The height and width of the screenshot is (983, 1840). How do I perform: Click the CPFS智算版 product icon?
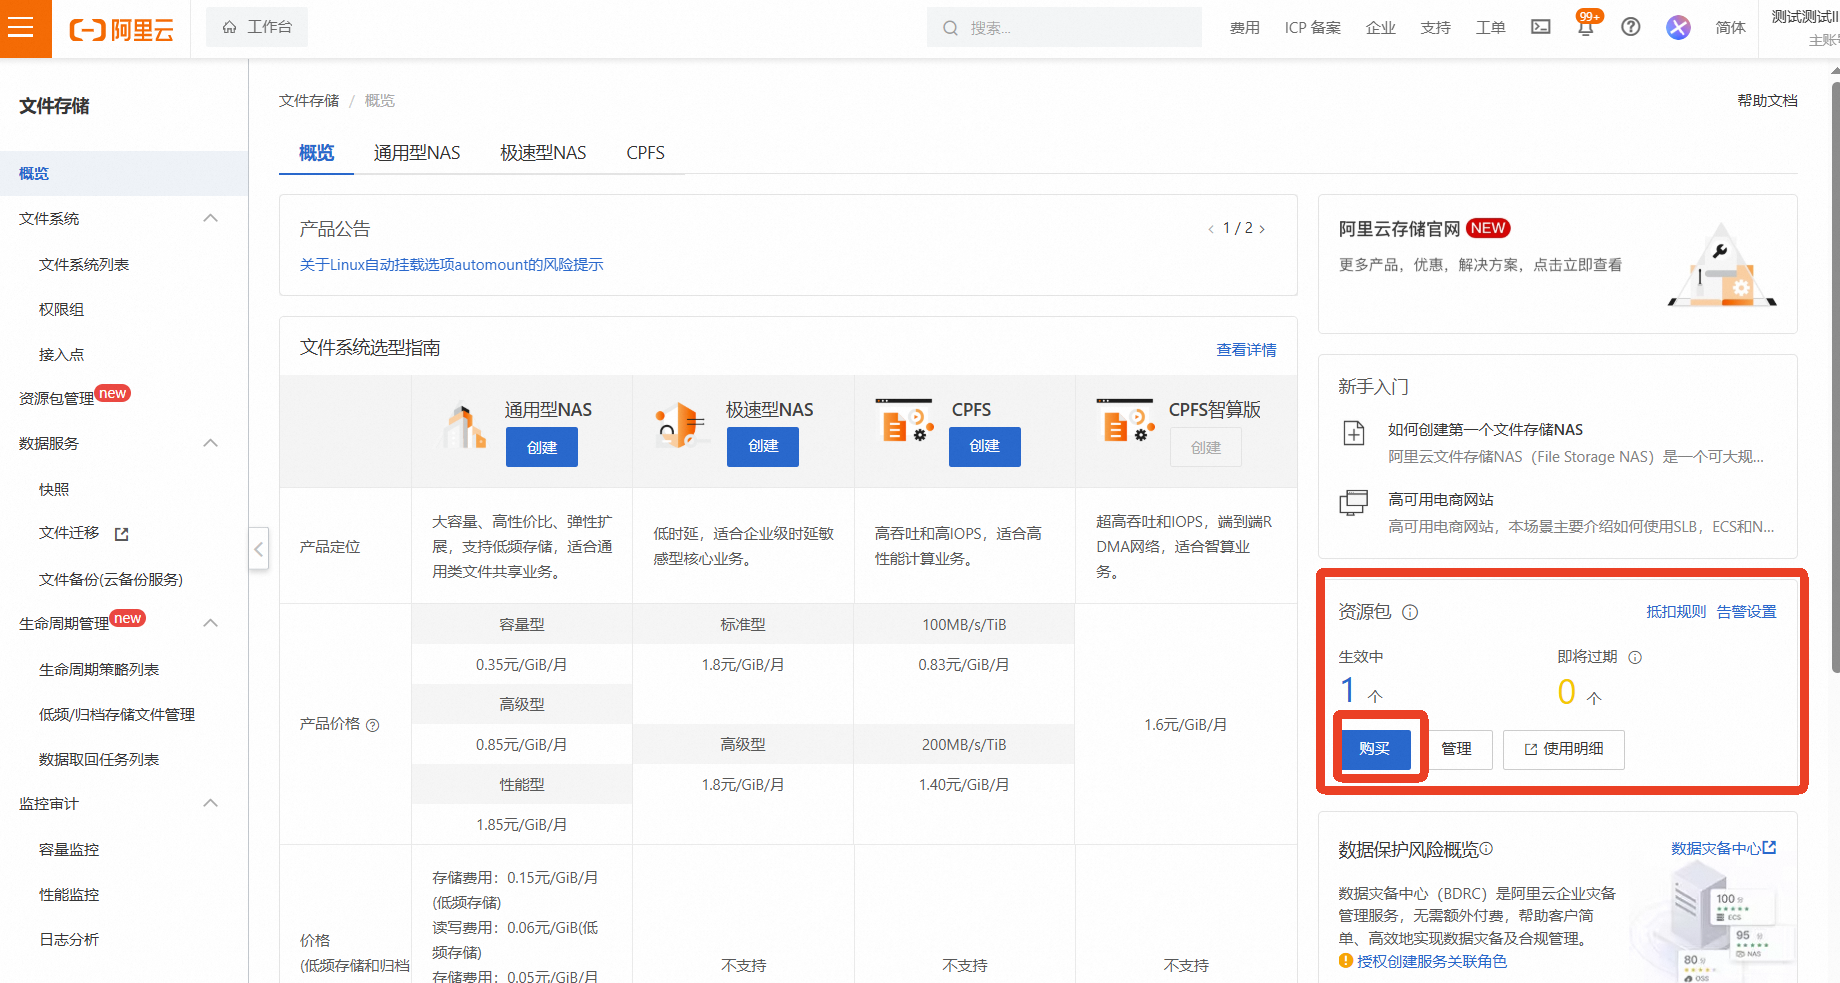(x=1126, y=421)
